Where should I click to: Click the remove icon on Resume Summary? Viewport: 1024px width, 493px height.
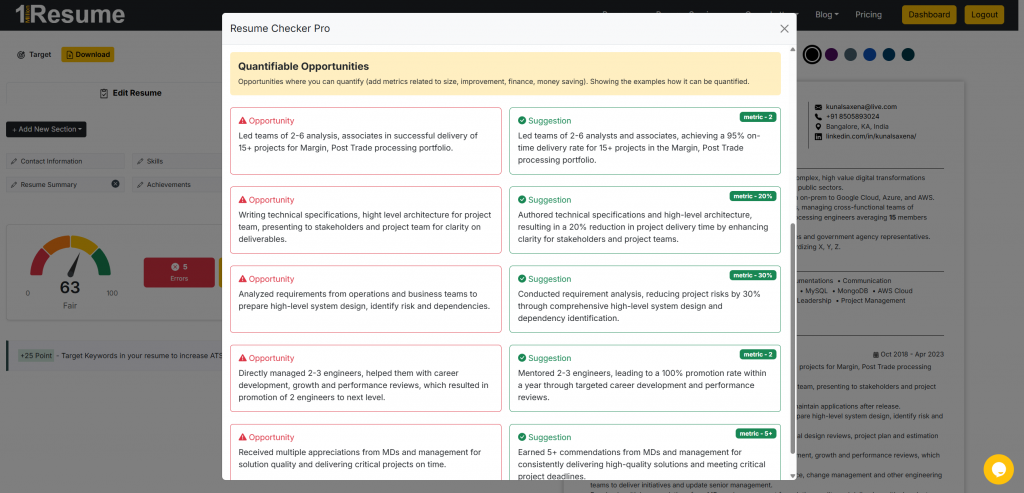(x=115, y=184)
